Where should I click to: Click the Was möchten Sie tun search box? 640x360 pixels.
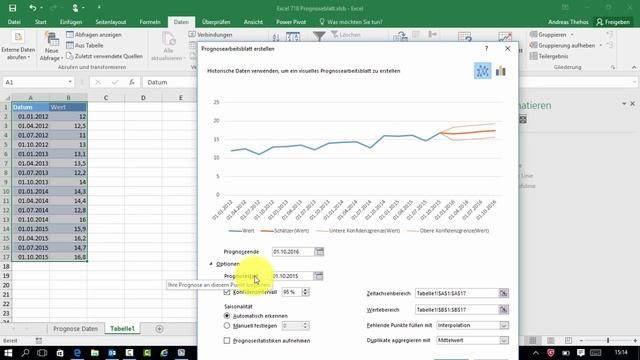(x=350, y=22)
